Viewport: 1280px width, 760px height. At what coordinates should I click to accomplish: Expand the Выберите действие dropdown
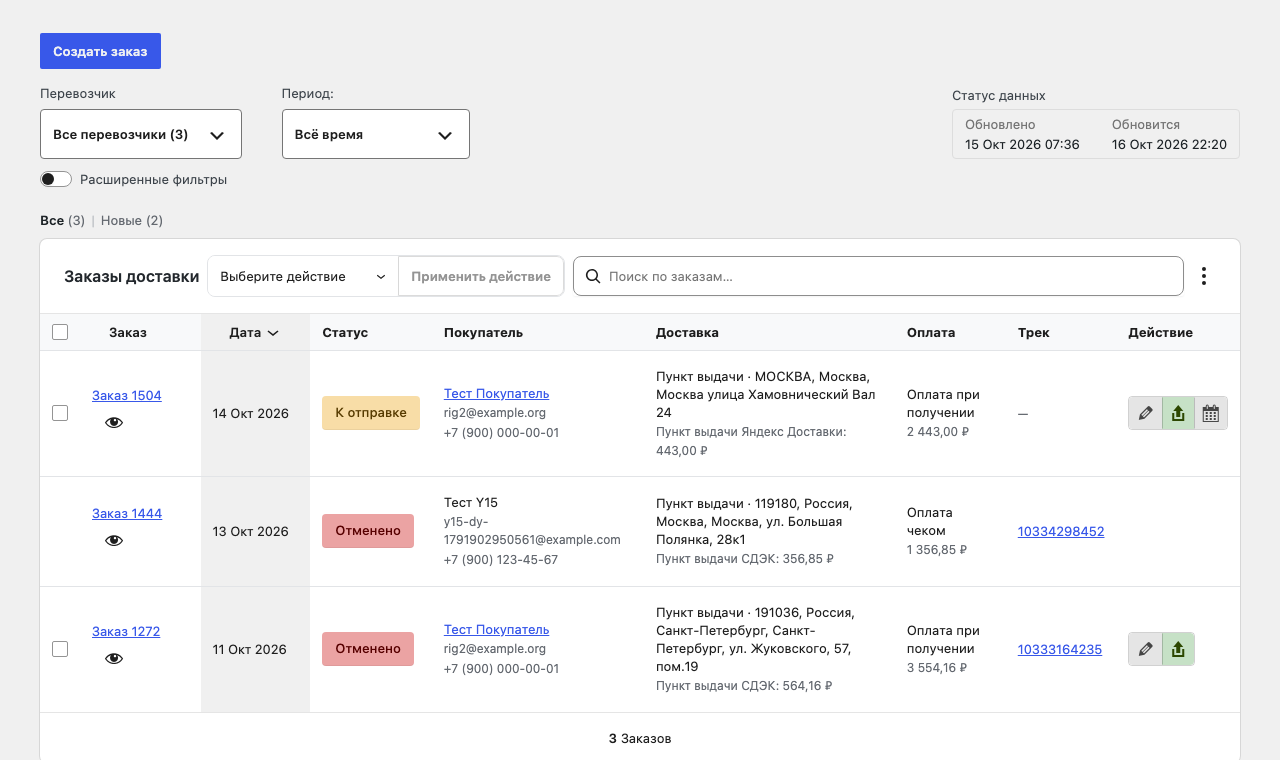[x=303, y=276]
